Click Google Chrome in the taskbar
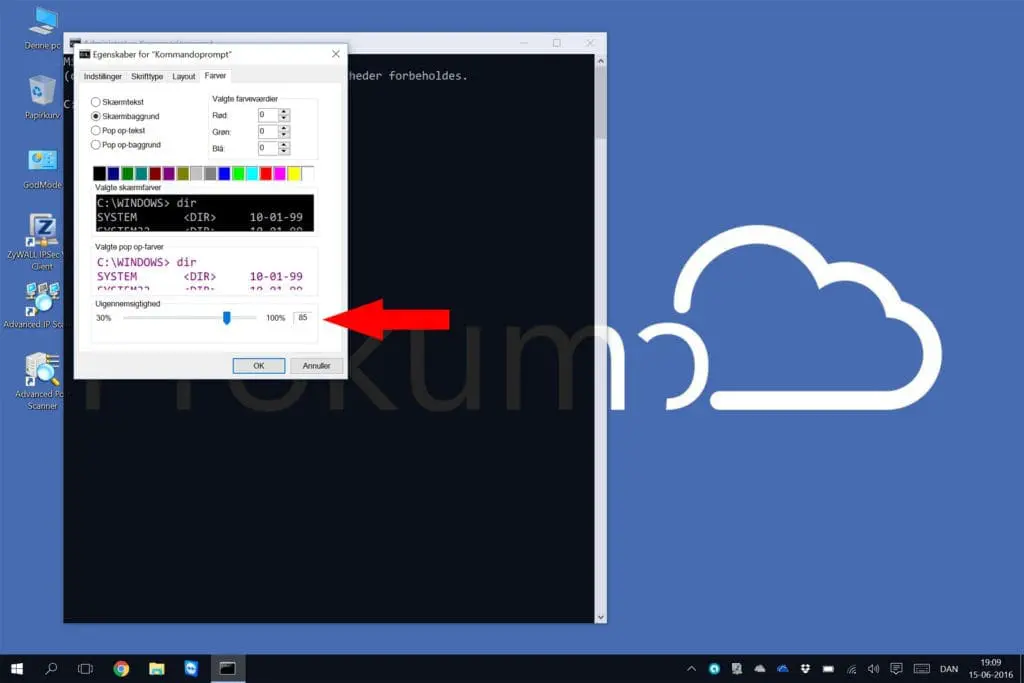This screenshot has width=1024, height=683. [121, 668]
